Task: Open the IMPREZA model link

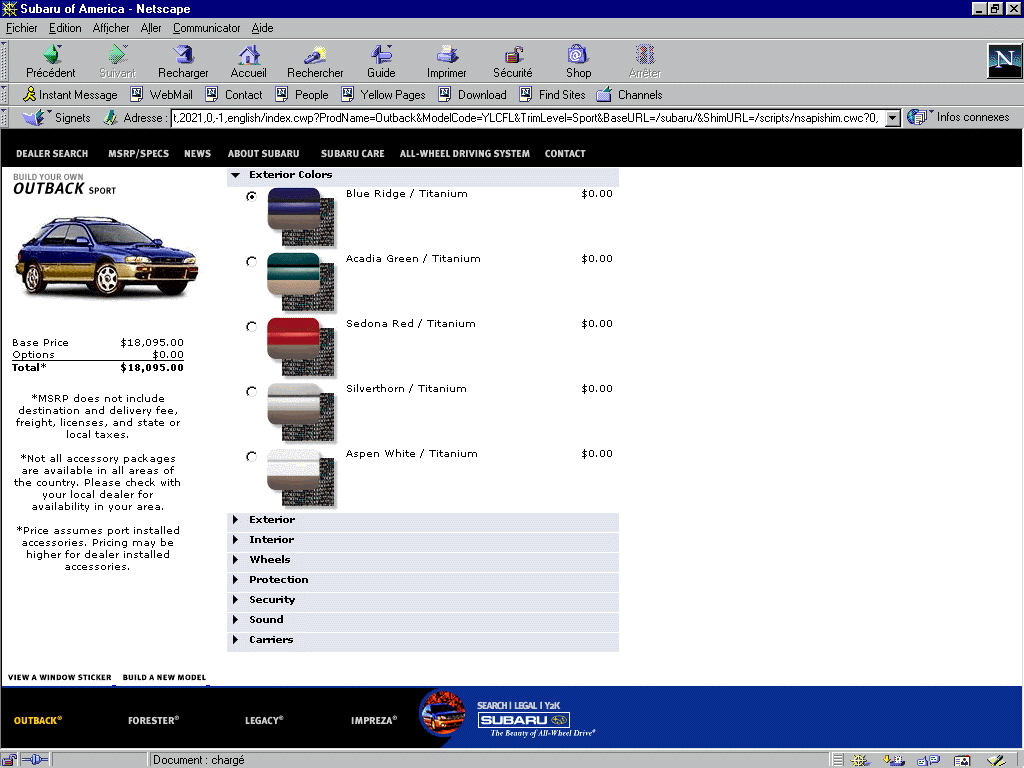Action: [374, 720]
